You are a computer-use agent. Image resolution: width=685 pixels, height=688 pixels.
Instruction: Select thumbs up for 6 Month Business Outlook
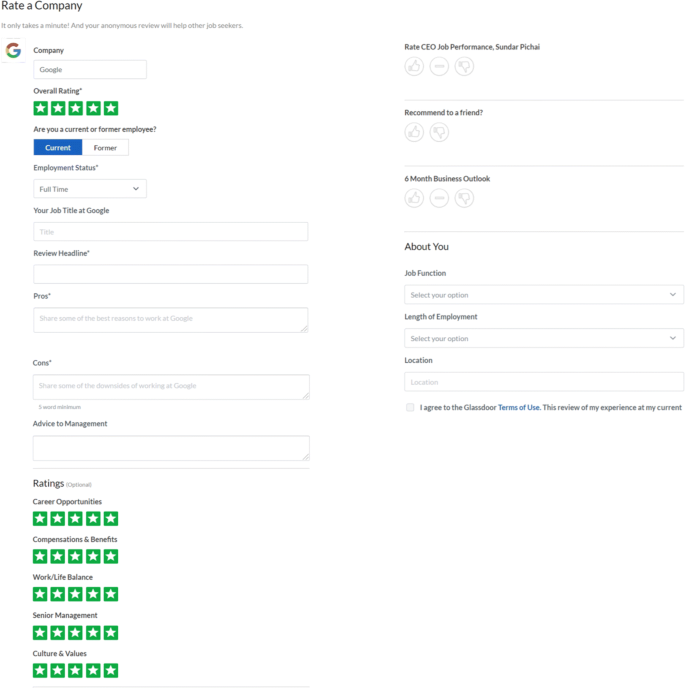point(414,198)
